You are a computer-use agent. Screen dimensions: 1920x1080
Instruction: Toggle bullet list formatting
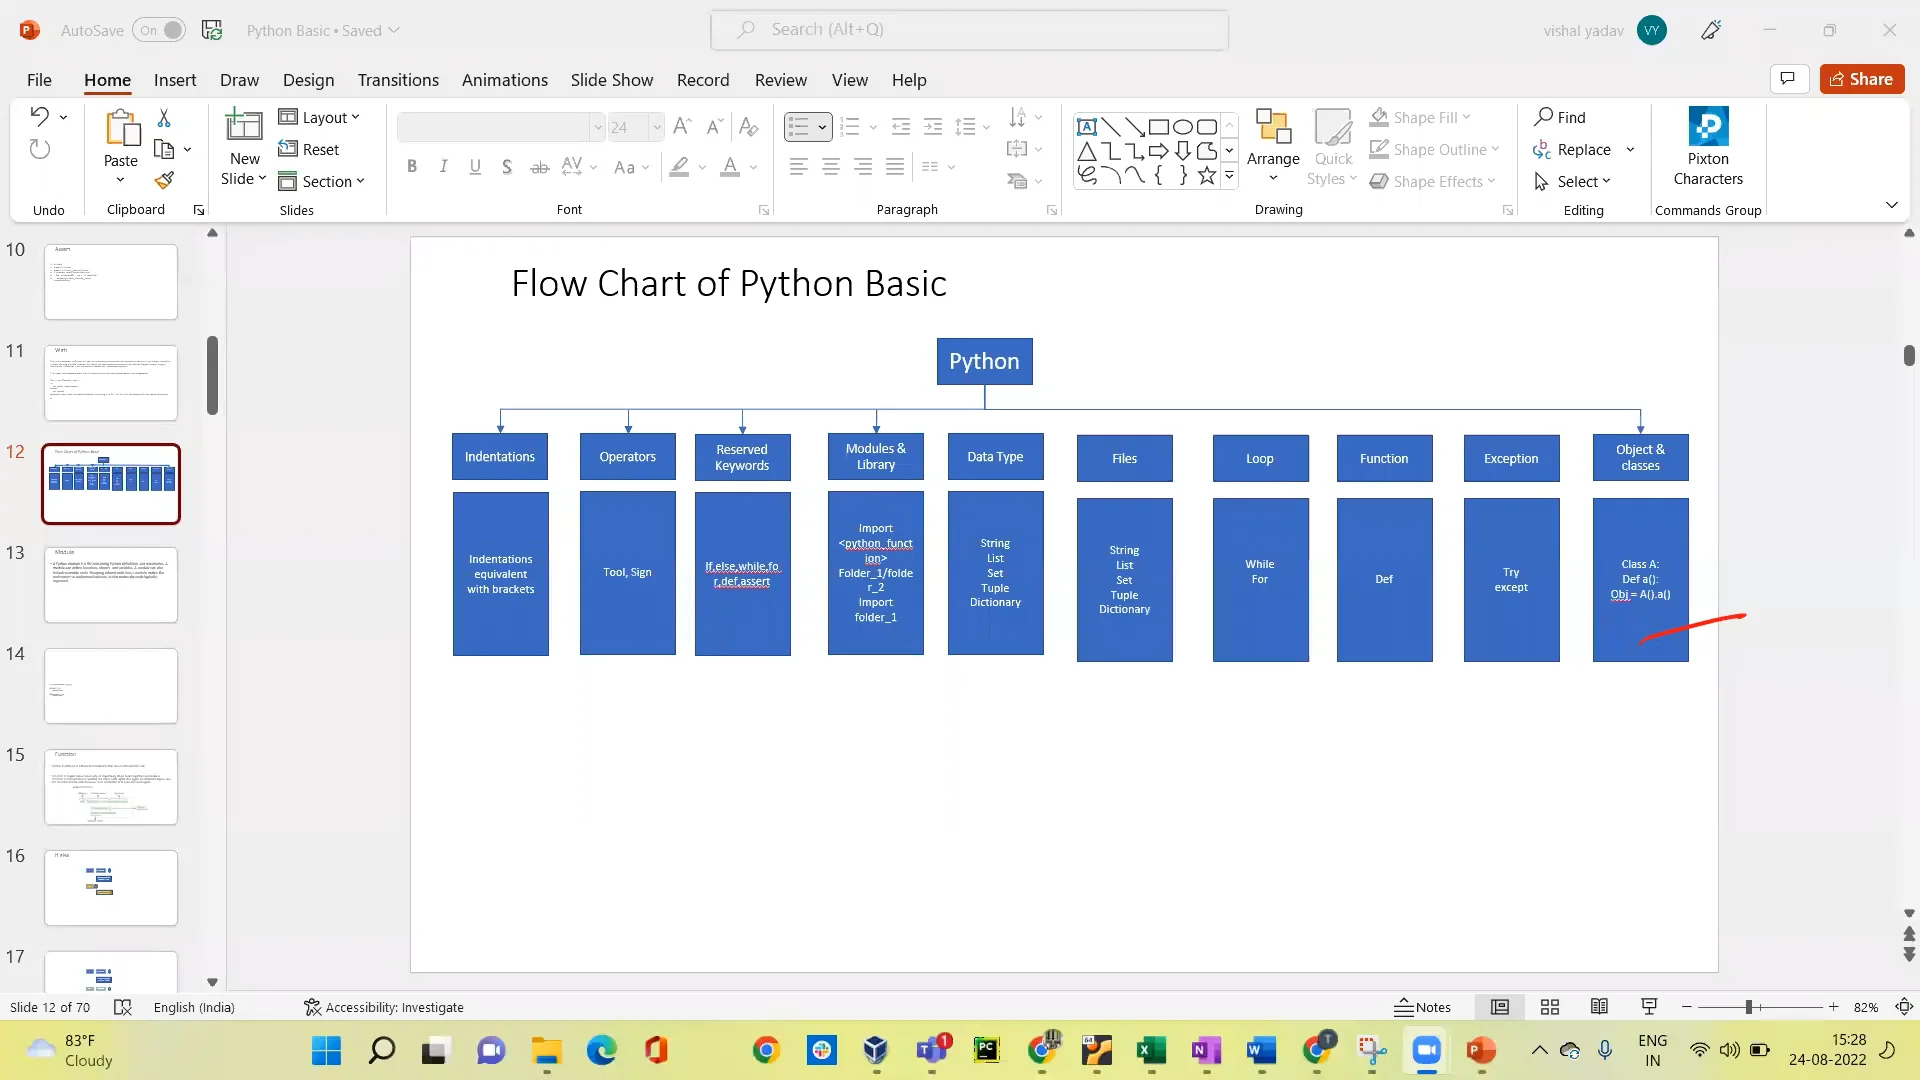point(801,126)
